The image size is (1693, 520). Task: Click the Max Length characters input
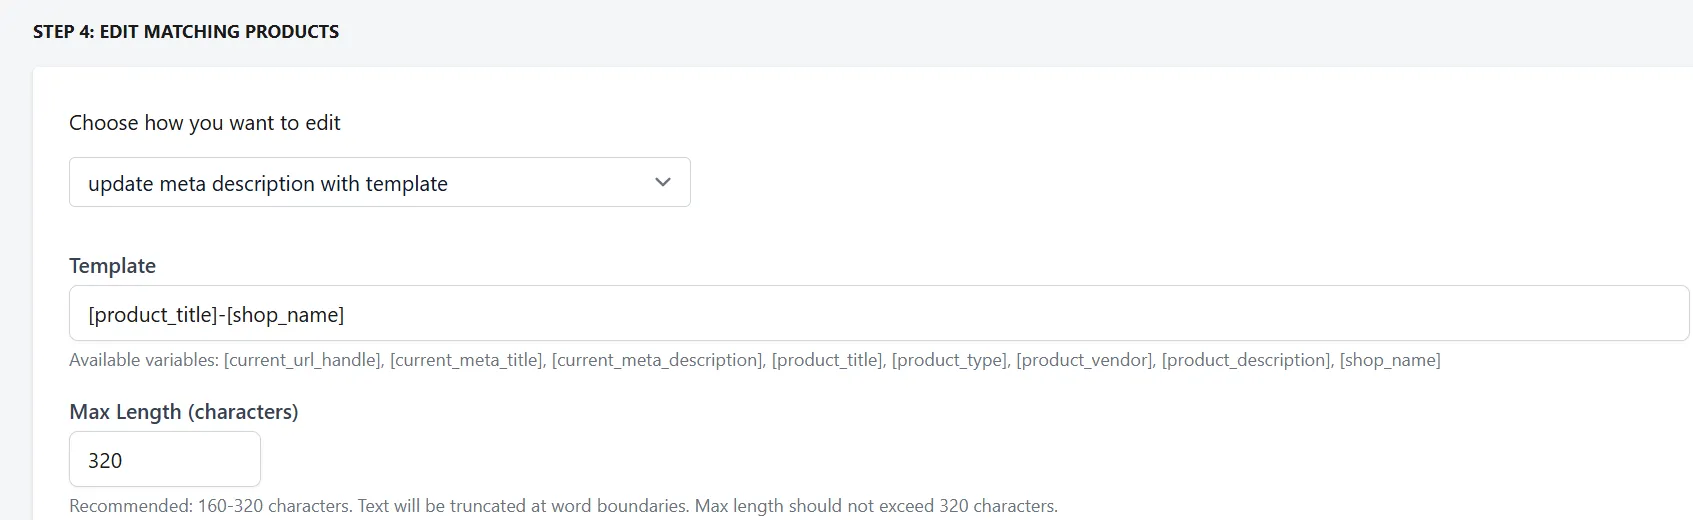[165, 459]
